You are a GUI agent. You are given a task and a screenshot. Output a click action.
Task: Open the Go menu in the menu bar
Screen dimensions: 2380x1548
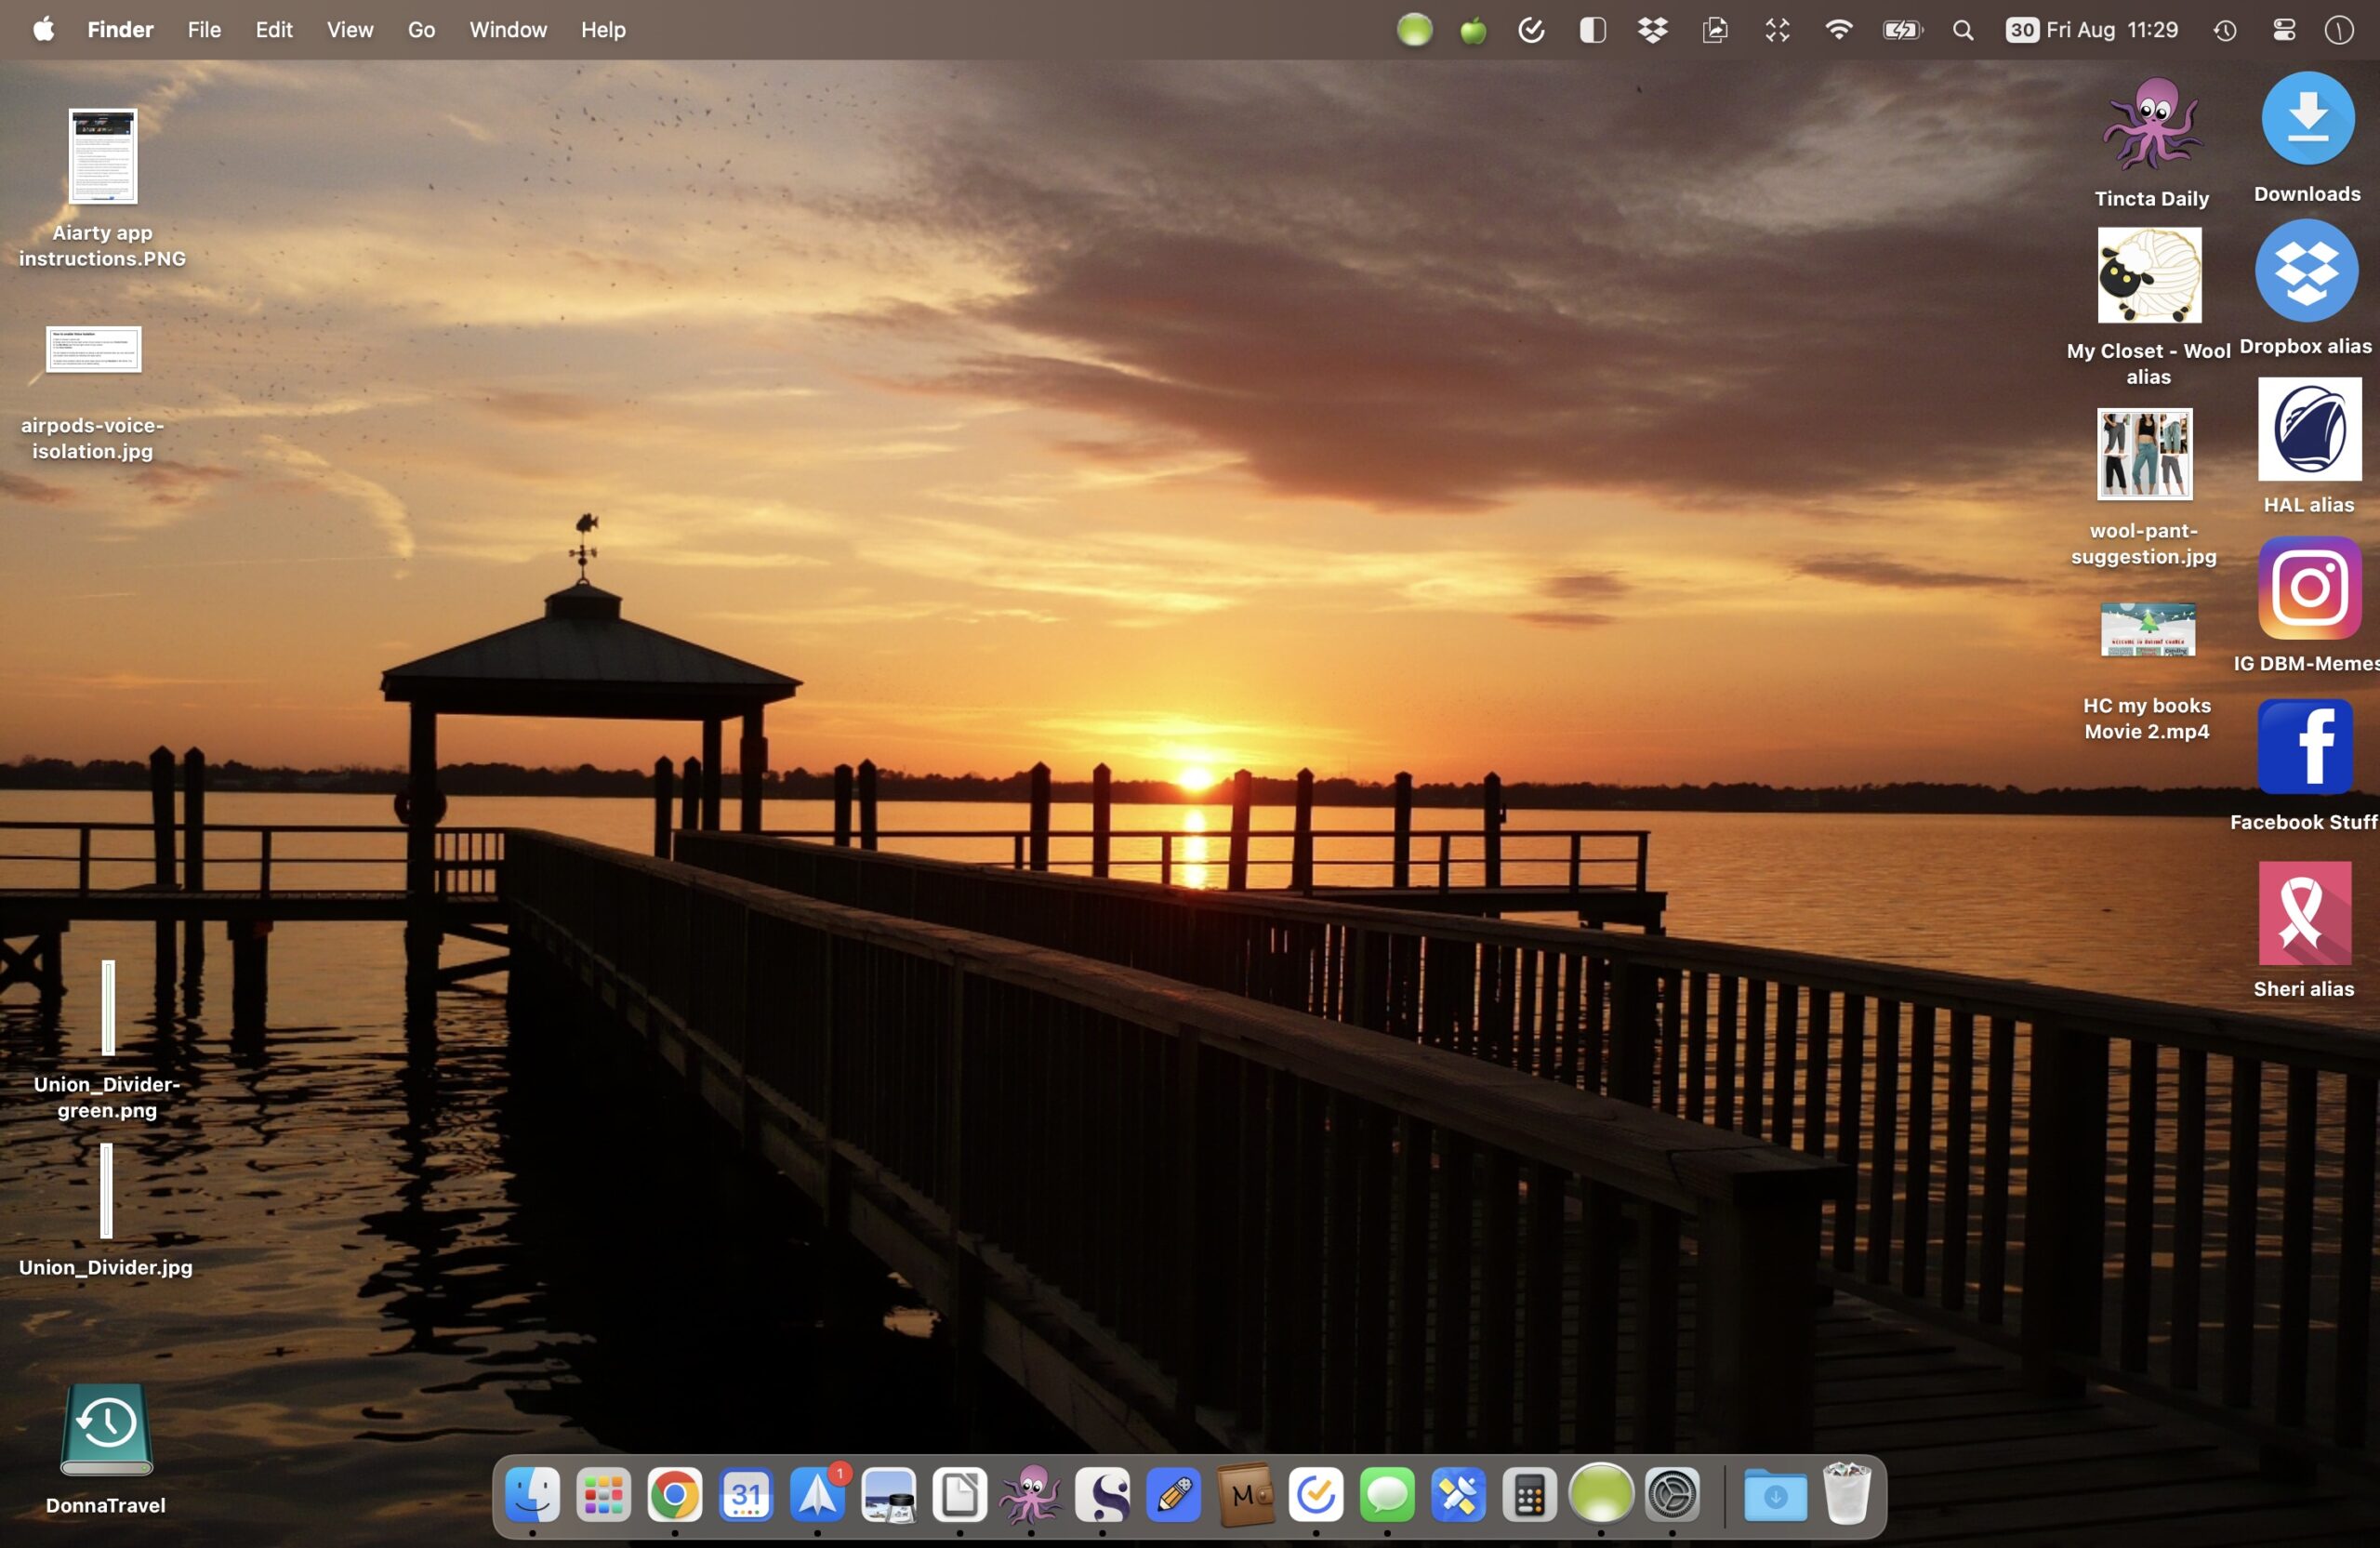point(421,30)
